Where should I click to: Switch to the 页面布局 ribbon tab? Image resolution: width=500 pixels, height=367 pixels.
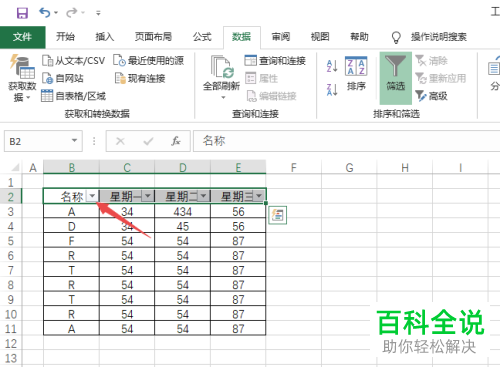tap(153, 37)
